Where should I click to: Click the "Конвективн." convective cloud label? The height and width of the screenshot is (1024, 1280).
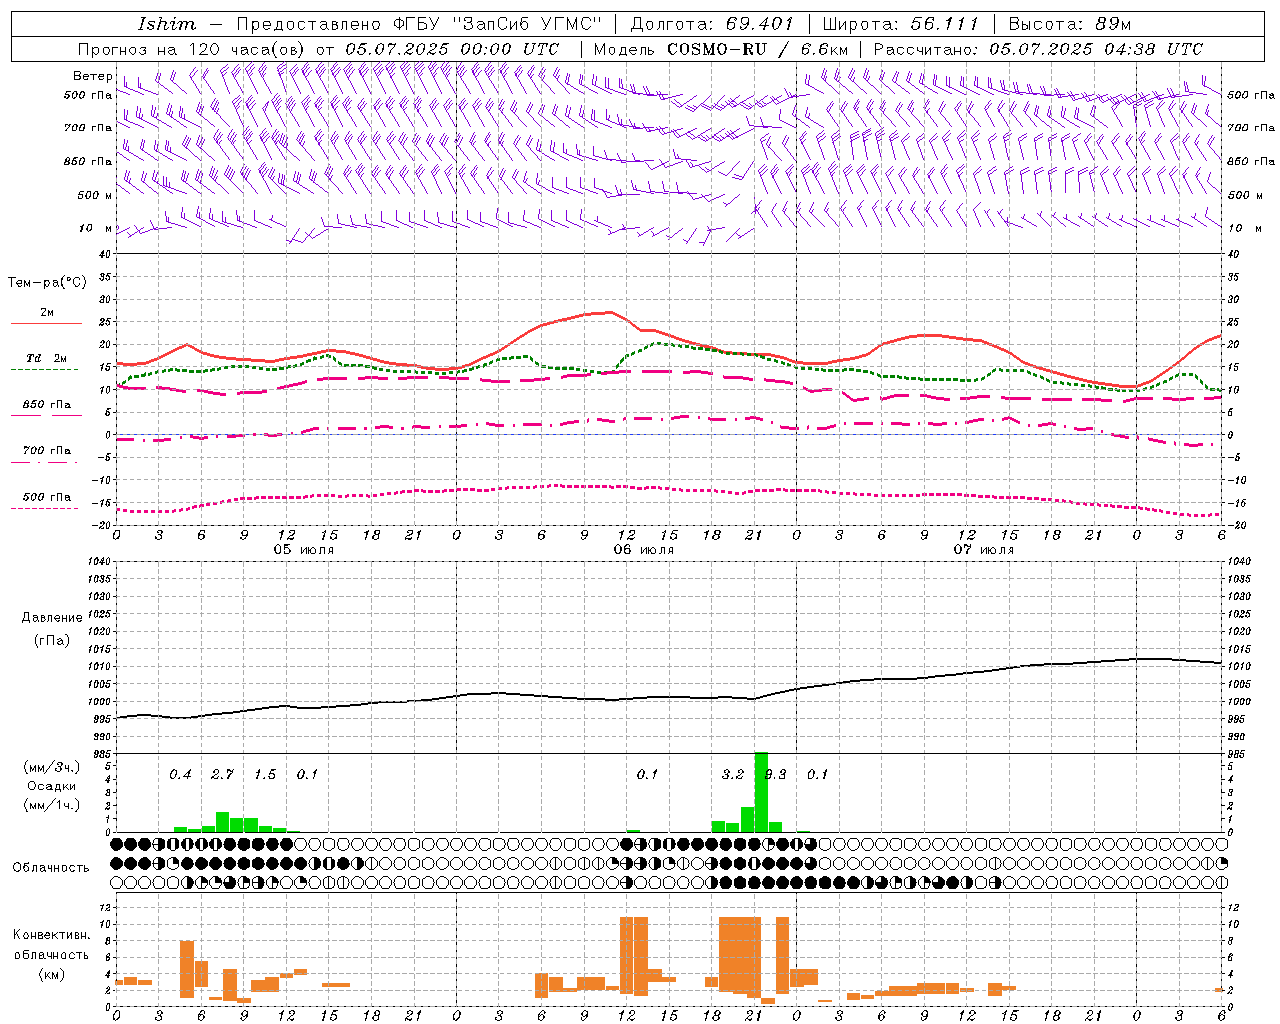click(51, 935)
